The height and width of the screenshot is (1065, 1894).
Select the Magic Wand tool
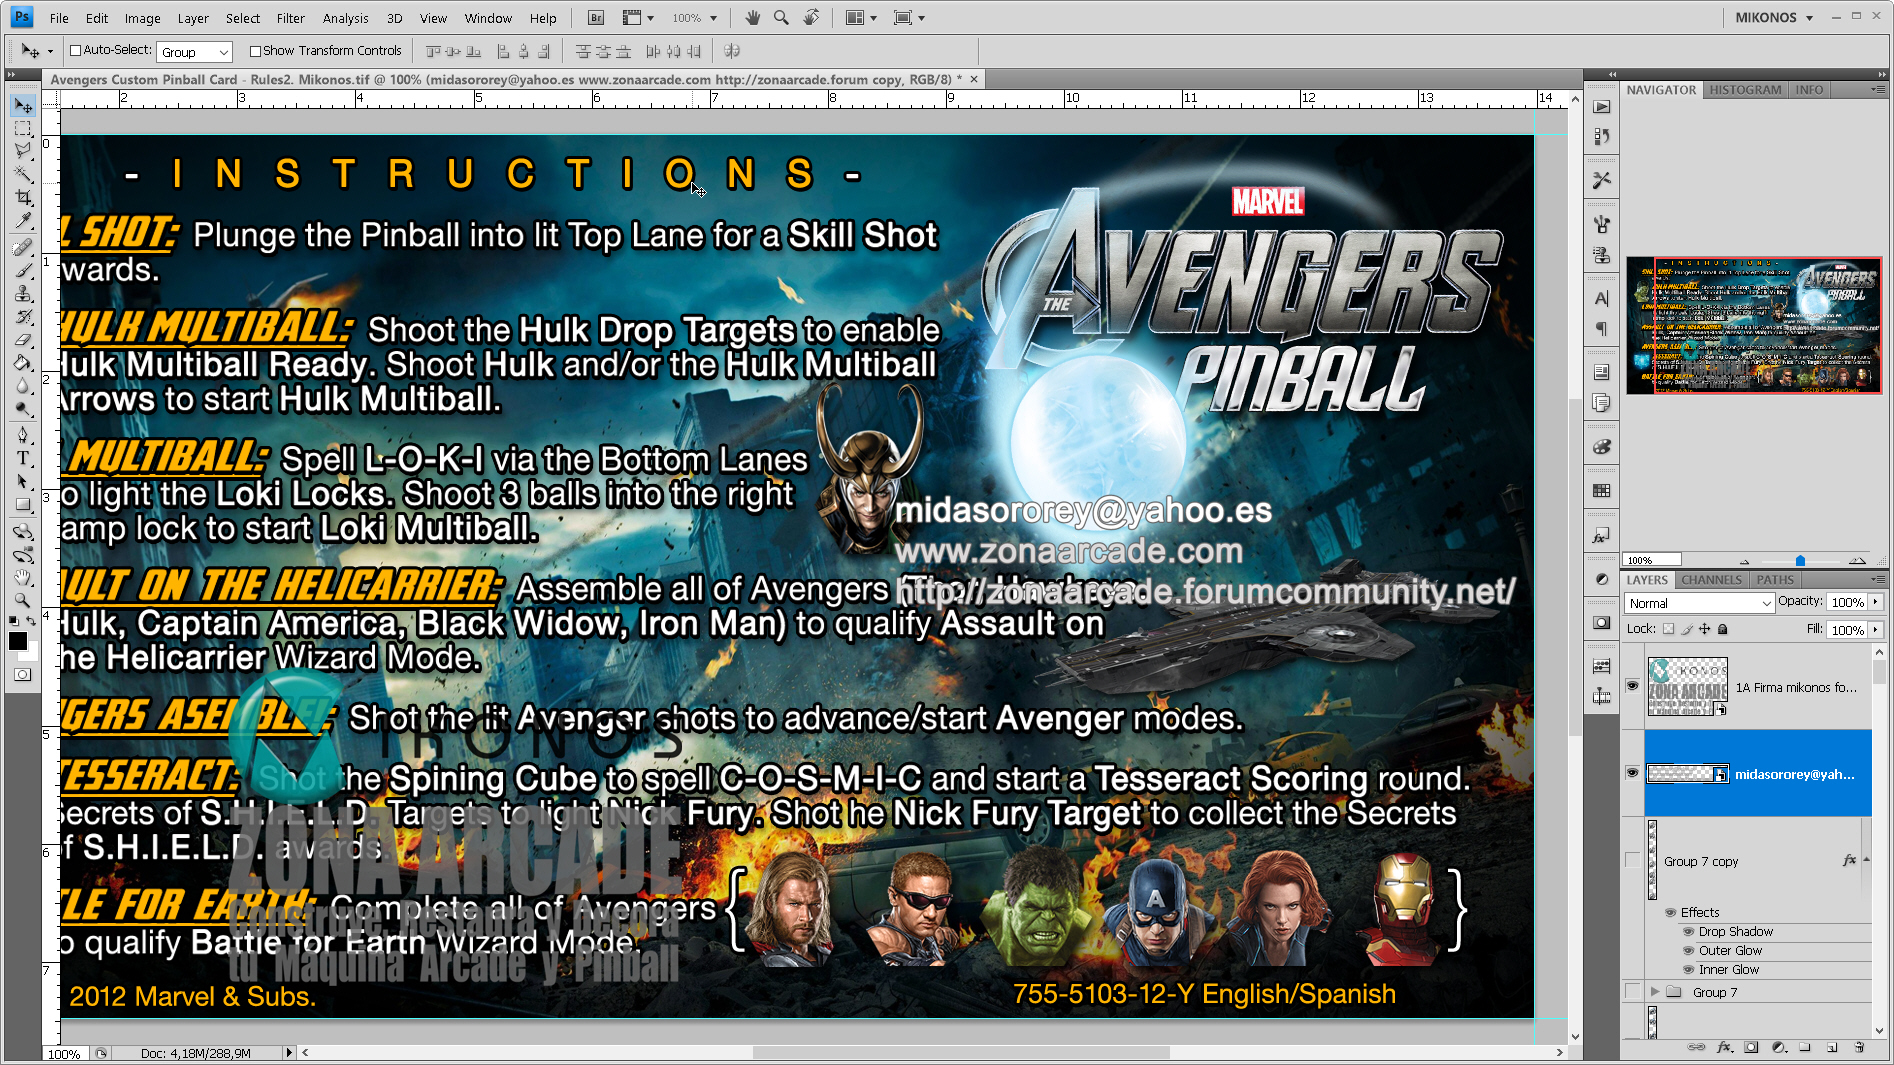click(23, 174)
